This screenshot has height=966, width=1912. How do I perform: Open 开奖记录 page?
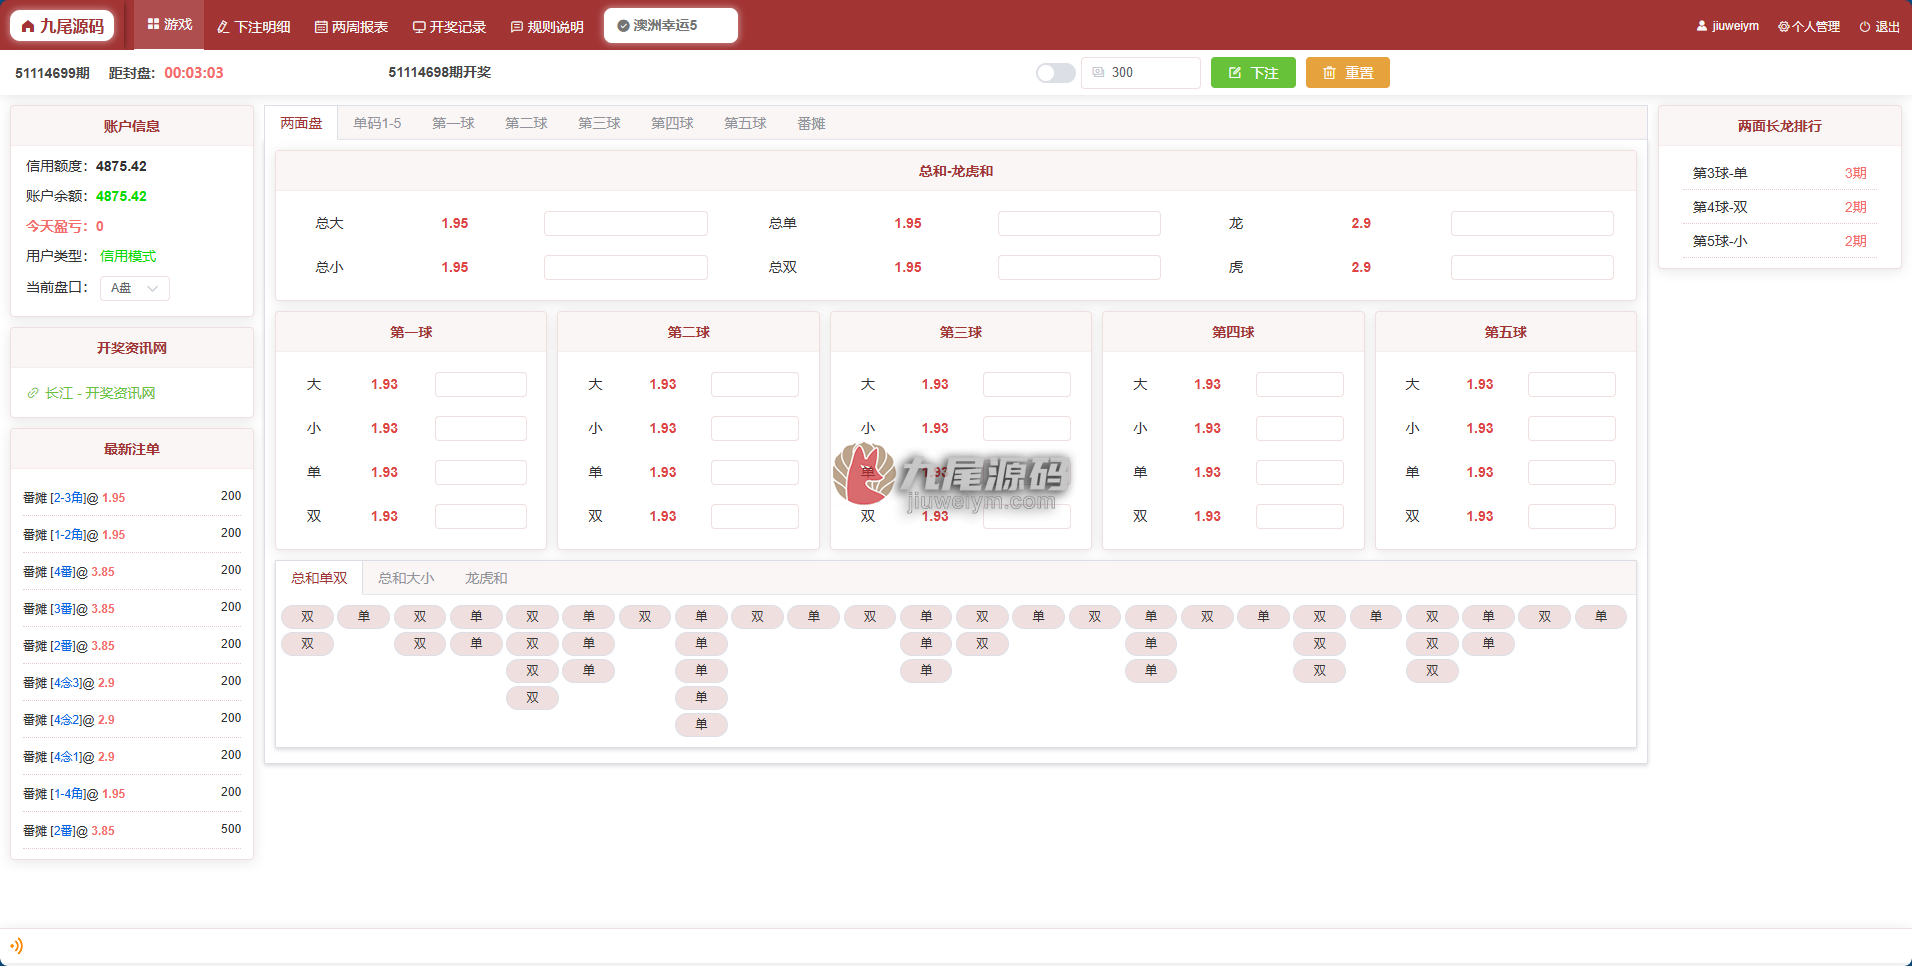(x=449, y=27)
